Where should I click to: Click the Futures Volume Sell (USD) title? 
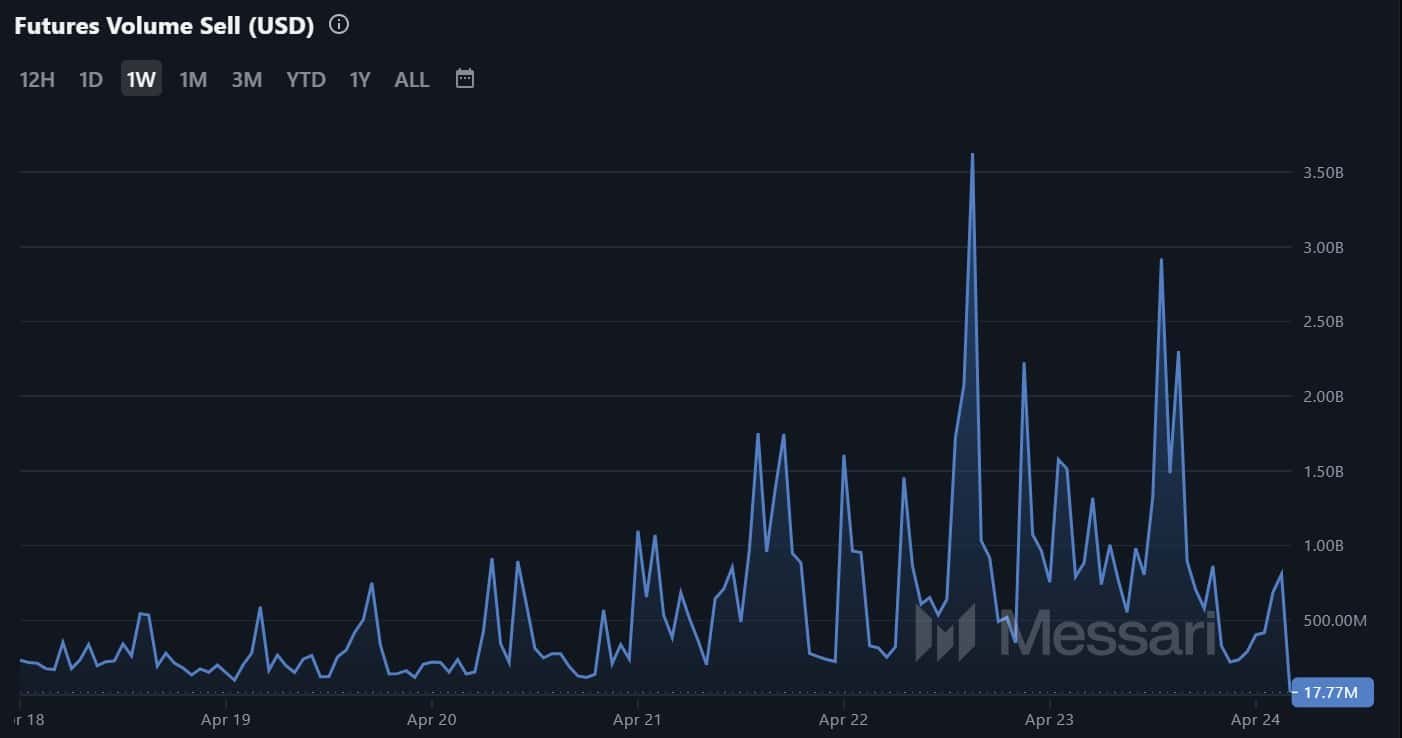[x=164, y=26]
